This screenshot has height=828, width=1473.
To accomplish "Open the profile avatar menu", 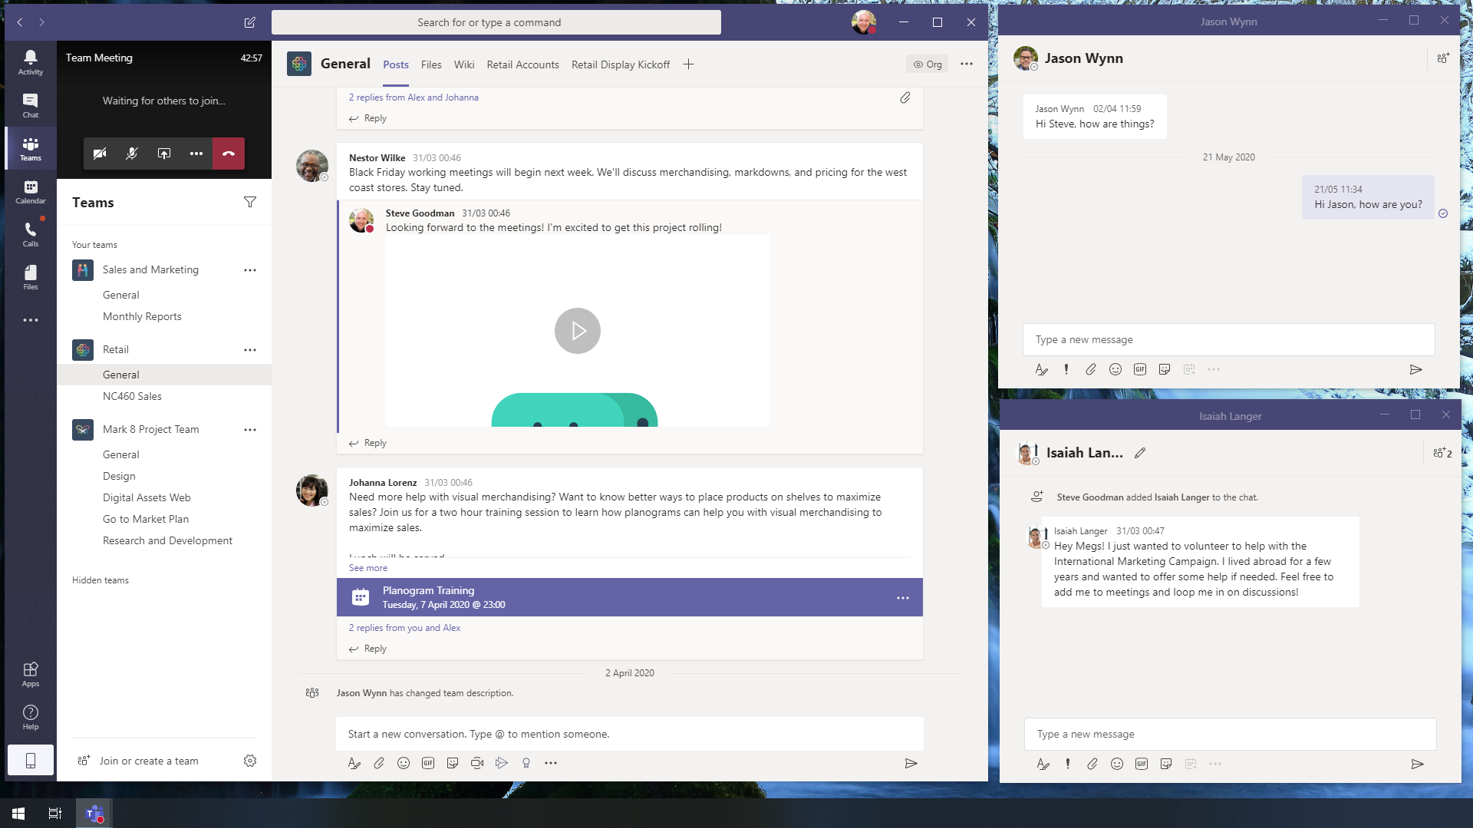I will click(x=864, y=22).
